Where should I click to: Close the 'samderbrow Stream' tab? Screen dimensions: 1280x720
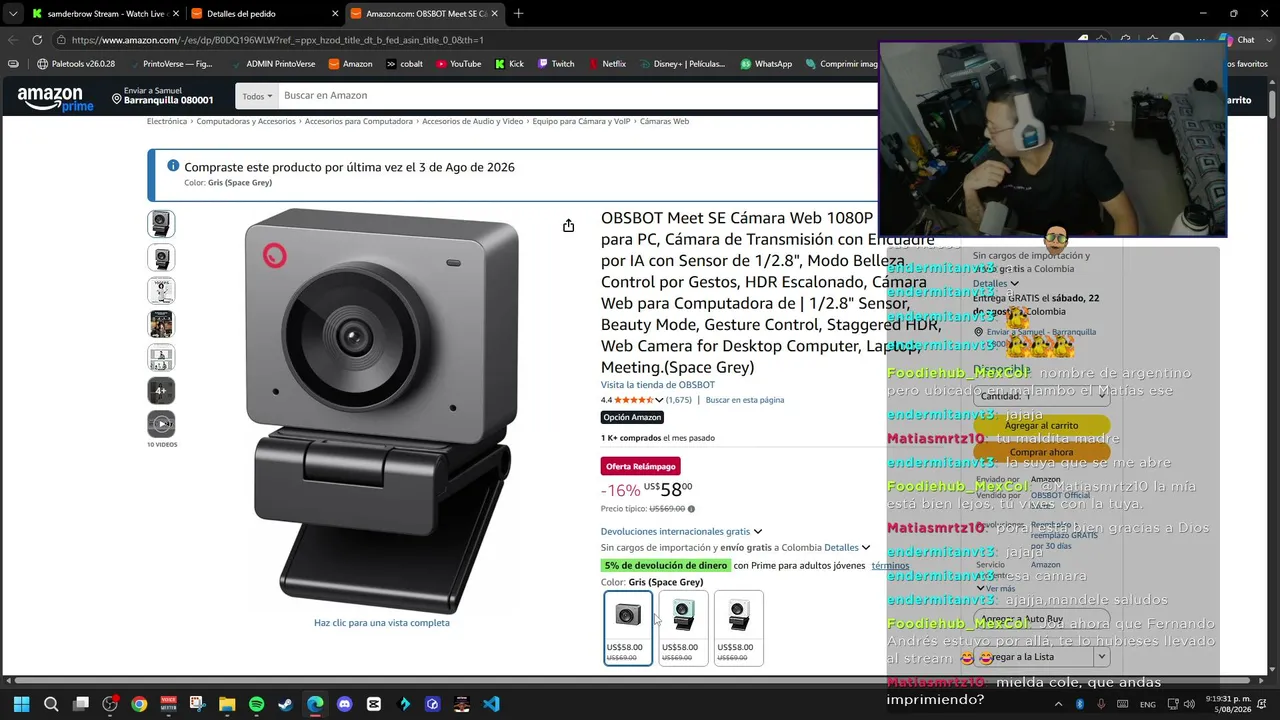(176, 14)
